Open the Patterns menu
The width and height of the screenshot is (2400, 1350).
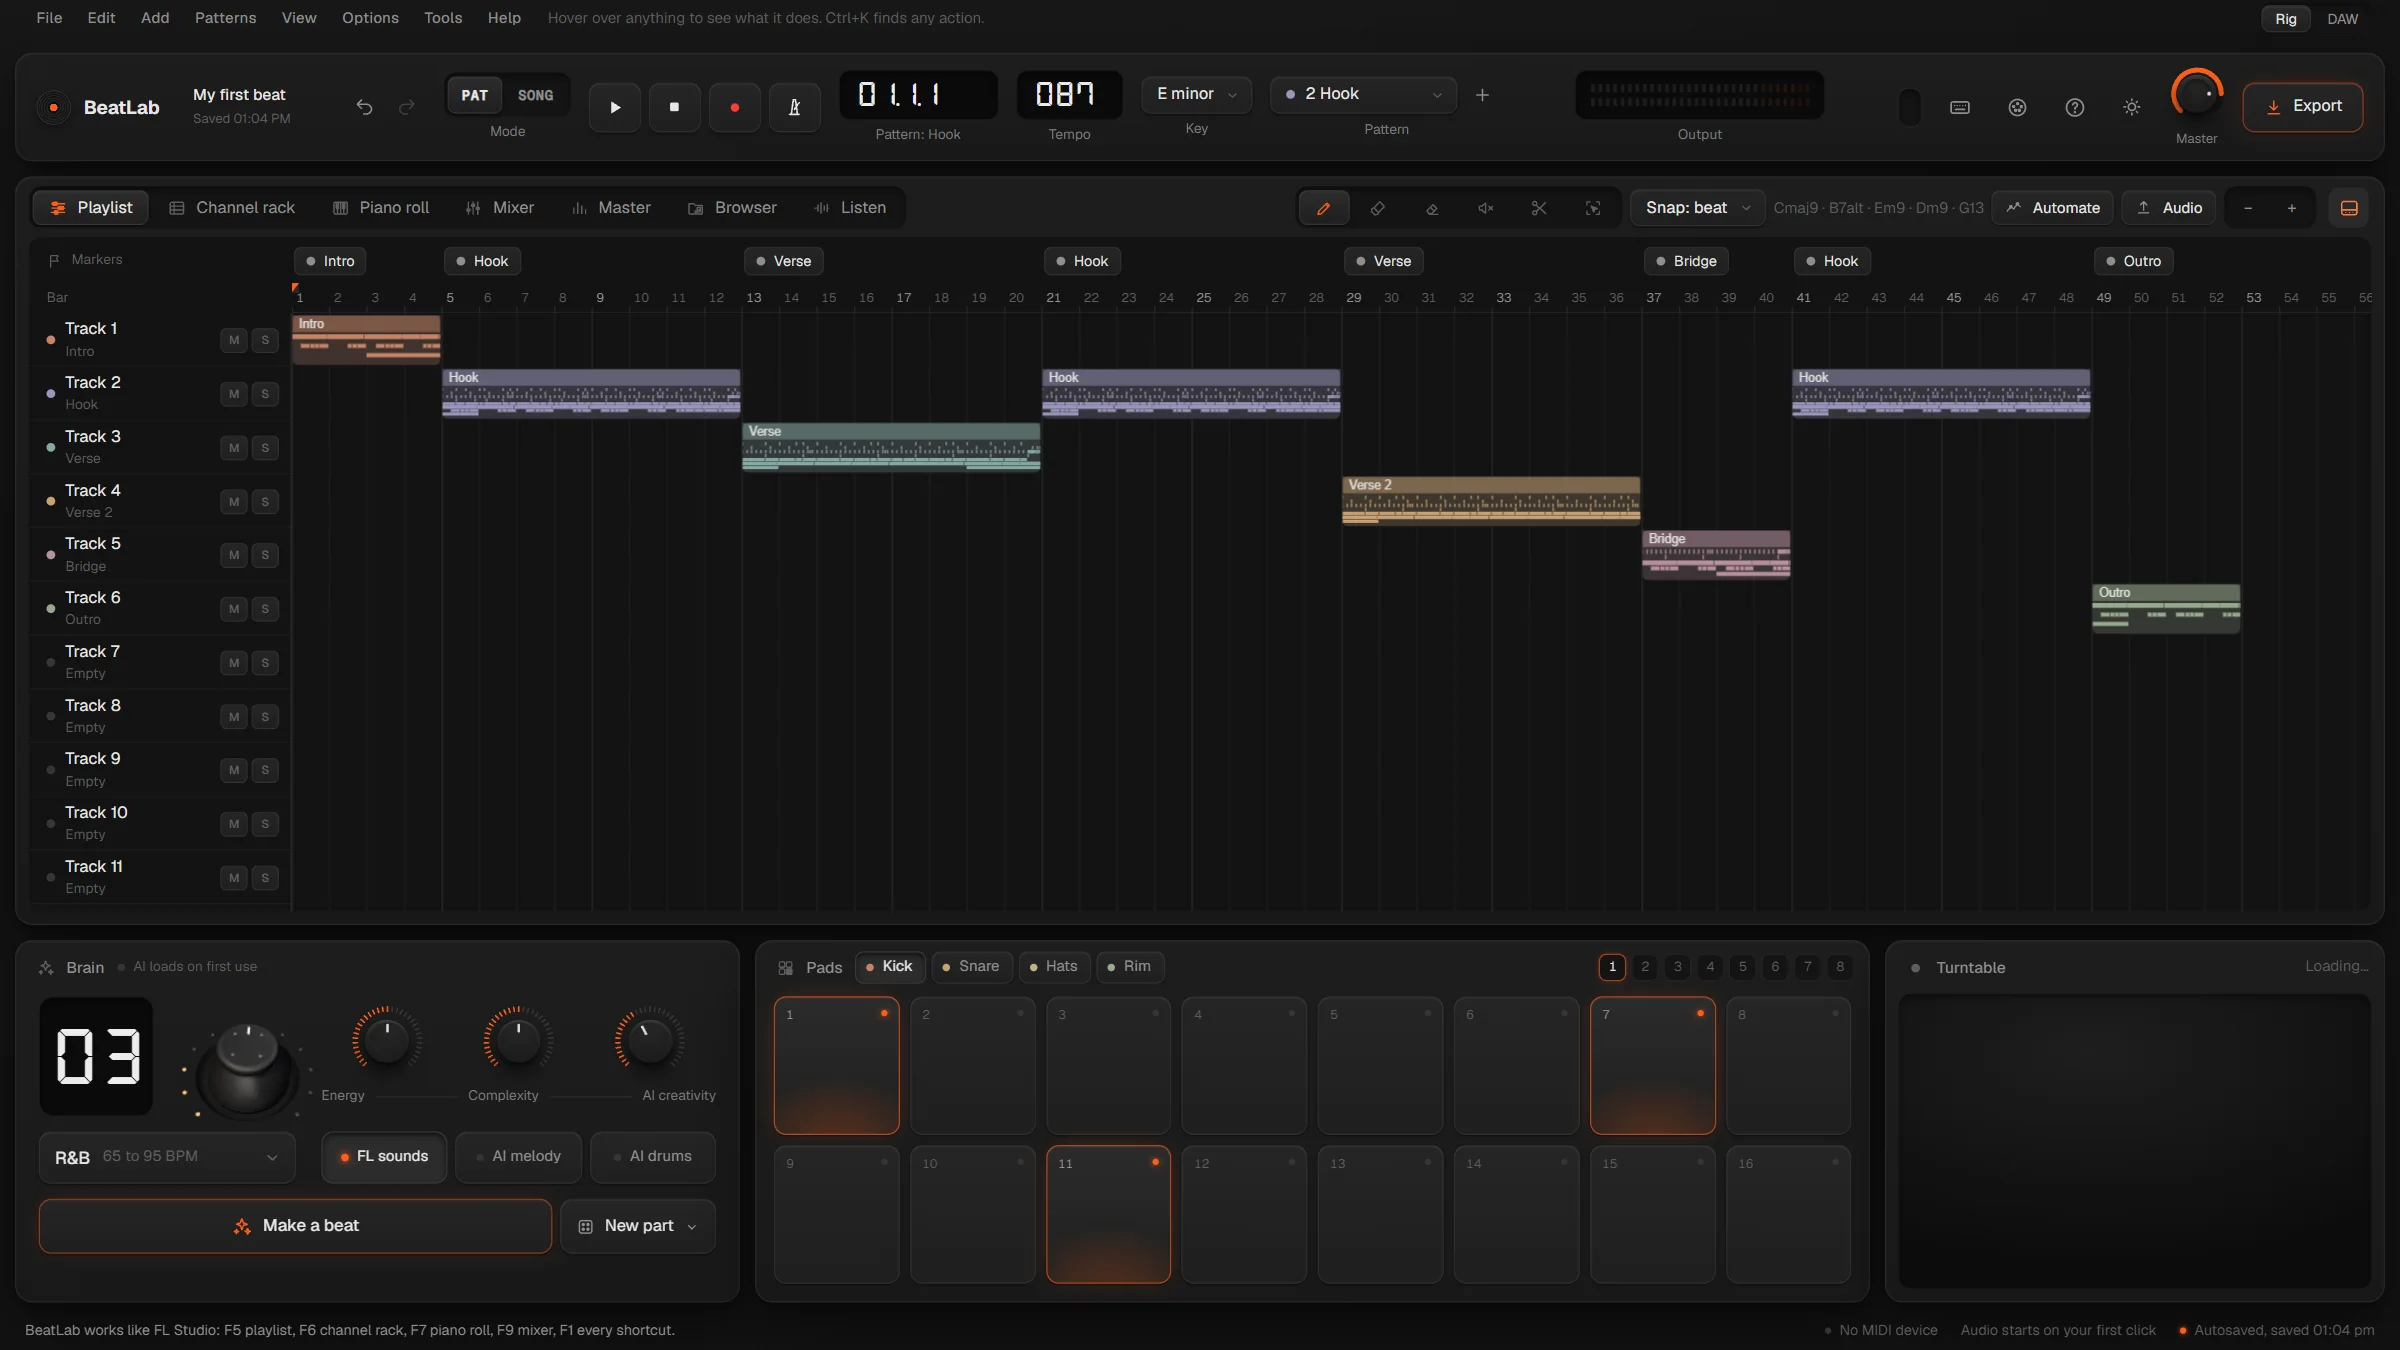[x=225, y=18]
